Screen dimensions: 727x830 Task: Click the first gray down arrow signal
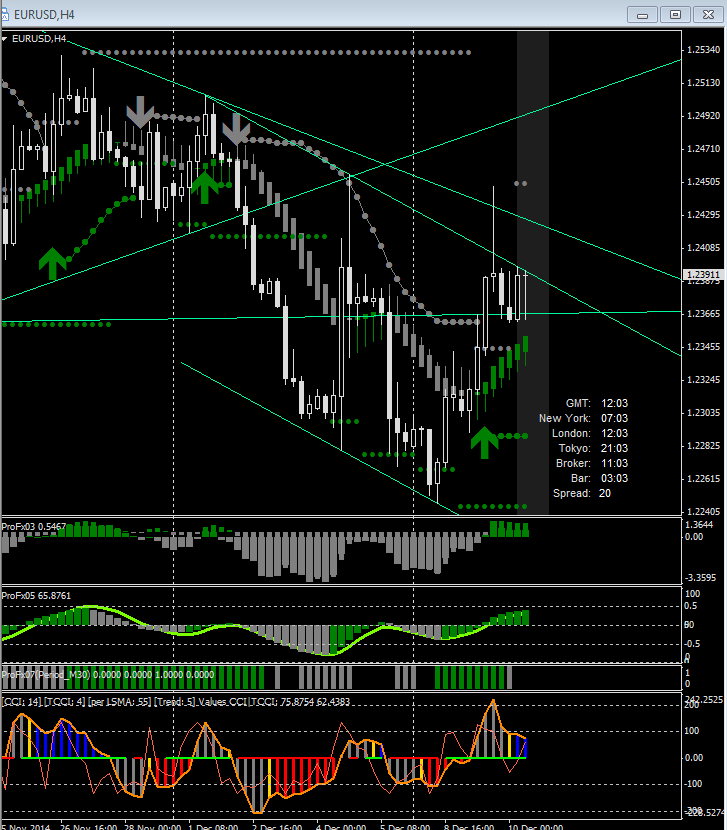tap(140, 111)
